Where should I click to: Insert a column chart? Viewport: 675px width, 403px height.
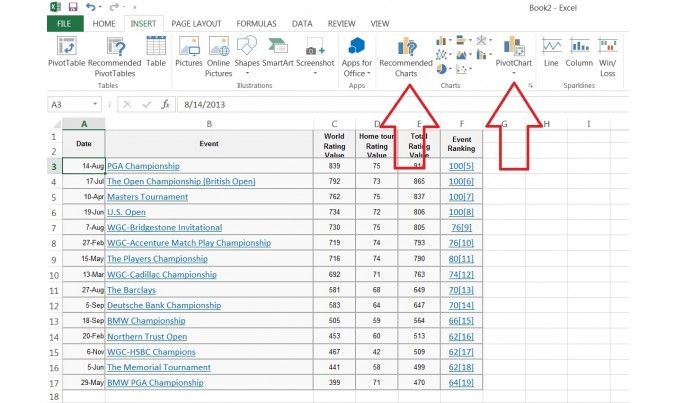(441, 40)
